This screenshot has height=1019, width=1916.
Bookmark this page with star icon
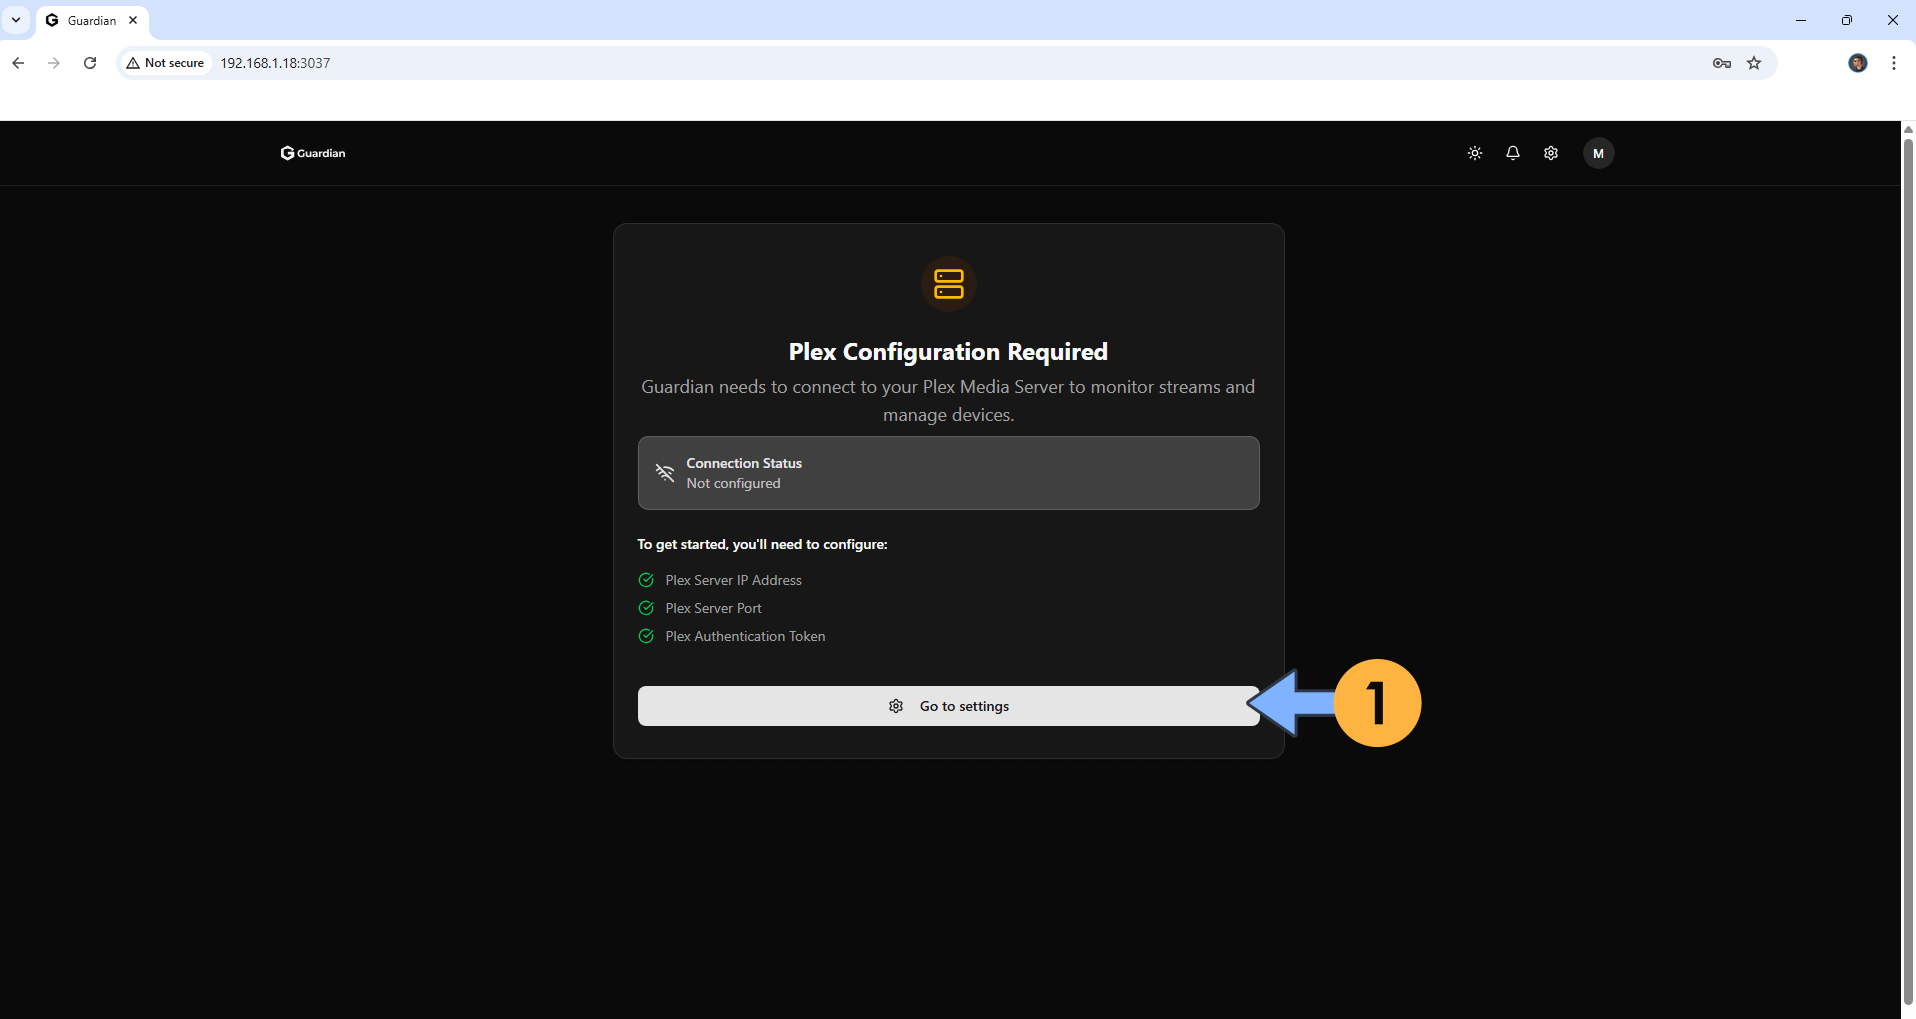(1754, 63)
